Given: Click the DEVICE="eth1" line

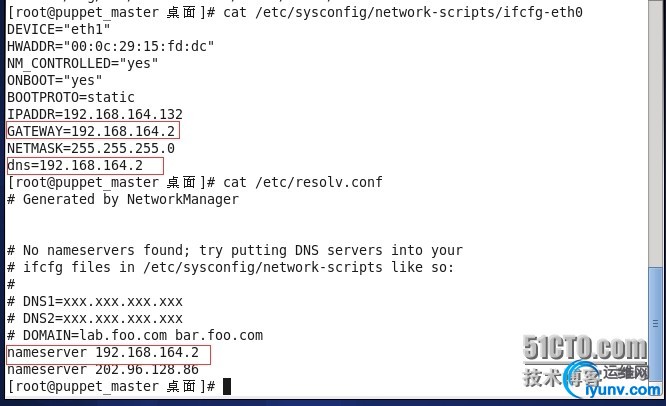Looking at the screenshot, I should (59, 29).
